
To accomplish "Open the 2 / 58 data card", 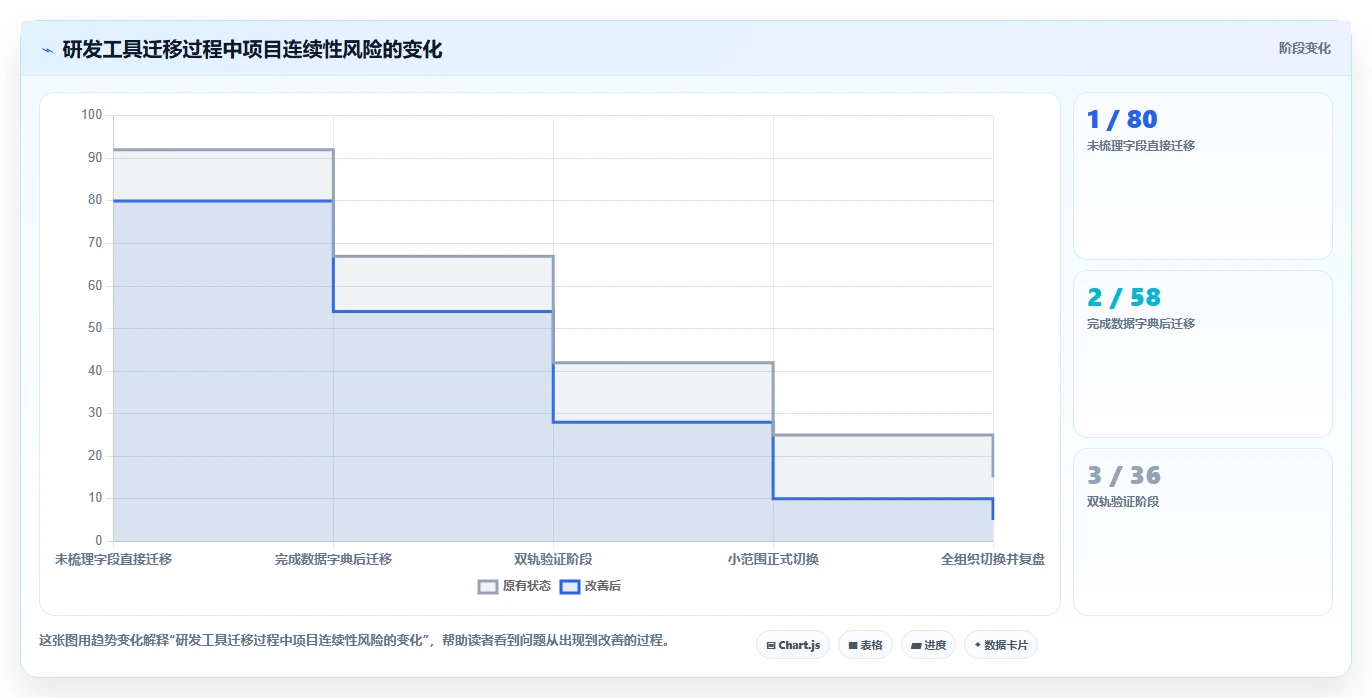I will point(1203,354).
